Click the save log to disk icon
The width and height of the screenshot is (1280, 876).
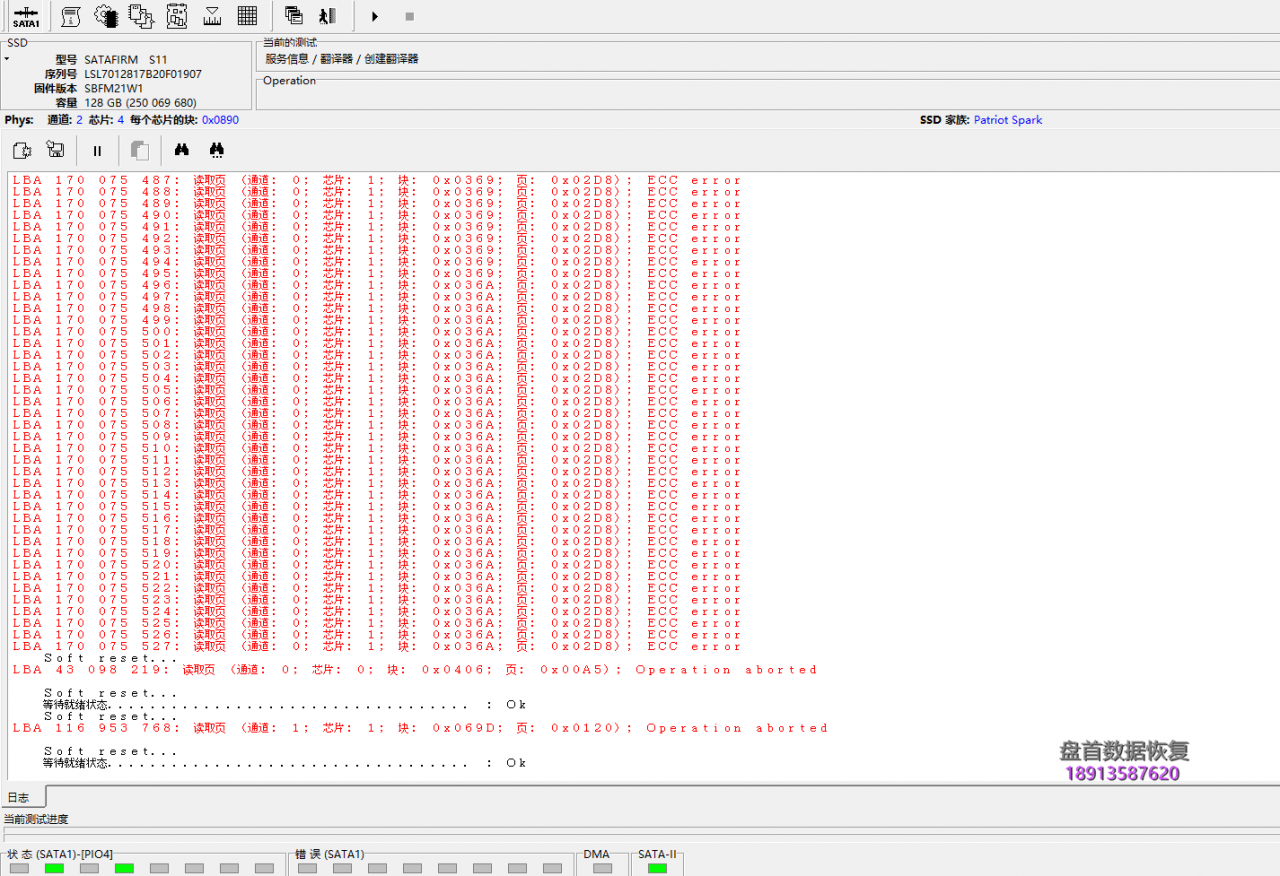click(56, 151)
